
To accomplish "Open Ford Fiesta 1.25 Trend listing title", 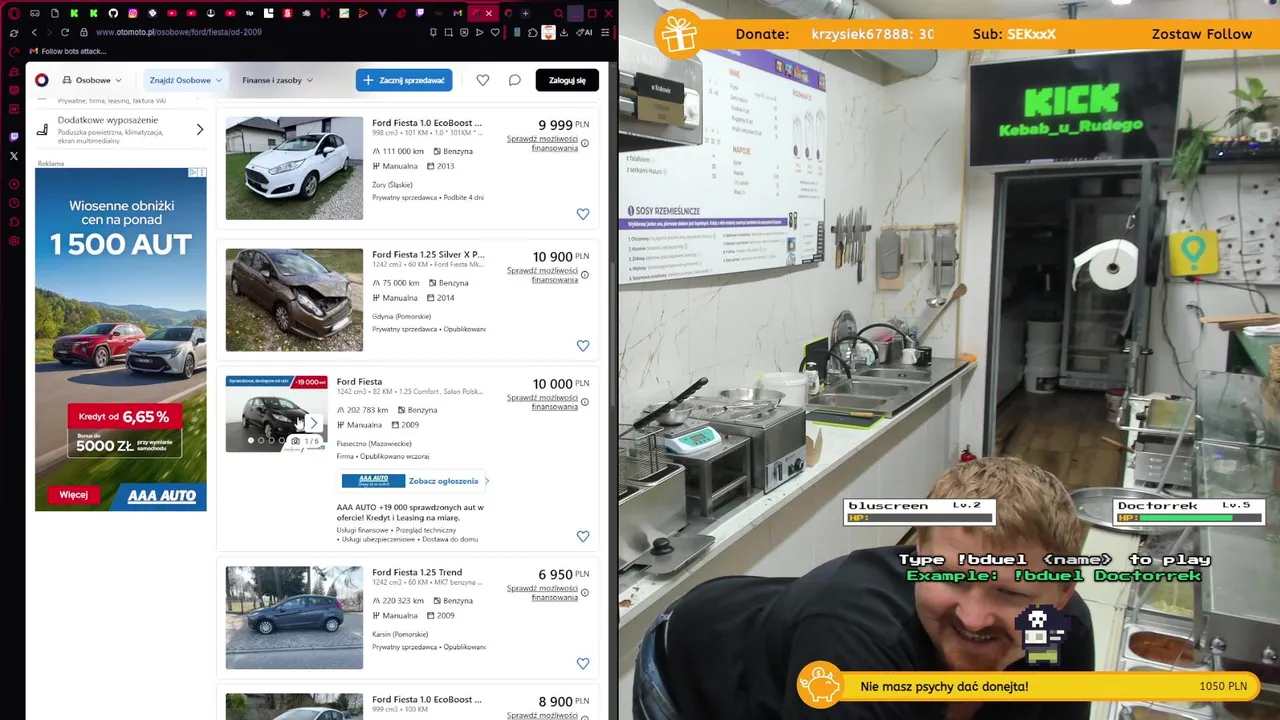I will click(417, 573).
